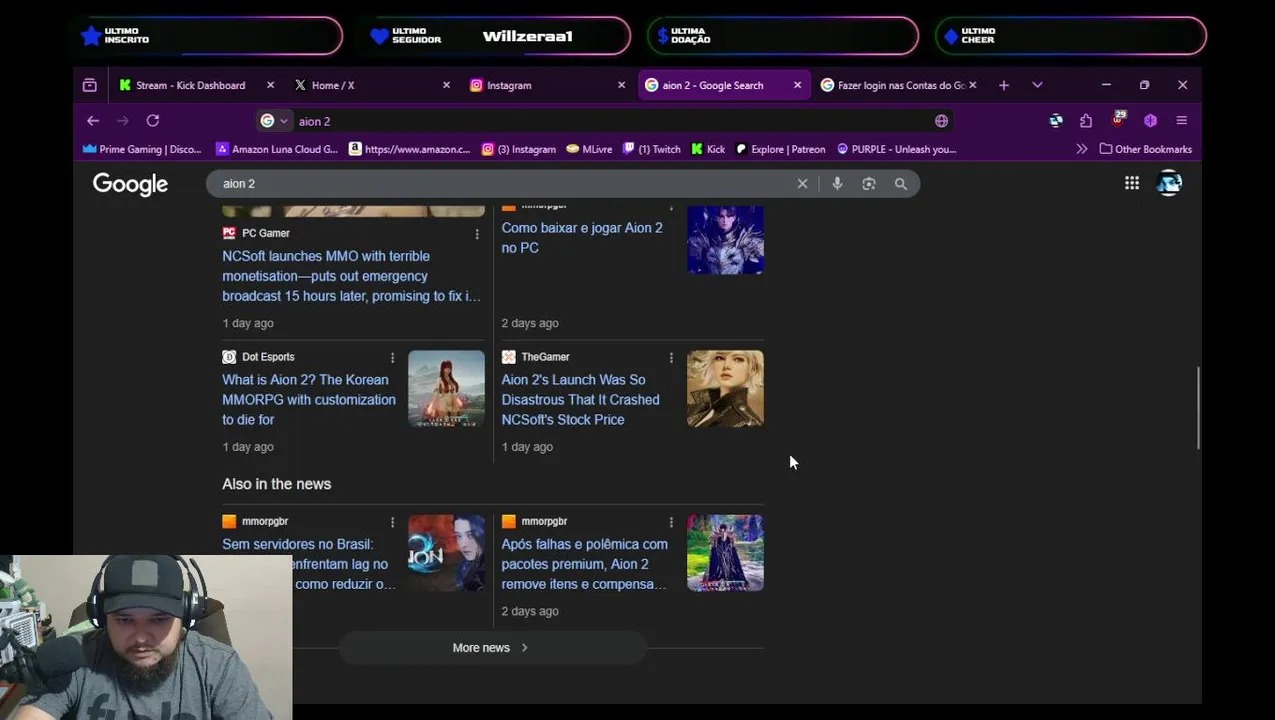This screenshot has width=1275, height=720.
Task: Open Prime Gaming bookmark
Action: [142, 149]
